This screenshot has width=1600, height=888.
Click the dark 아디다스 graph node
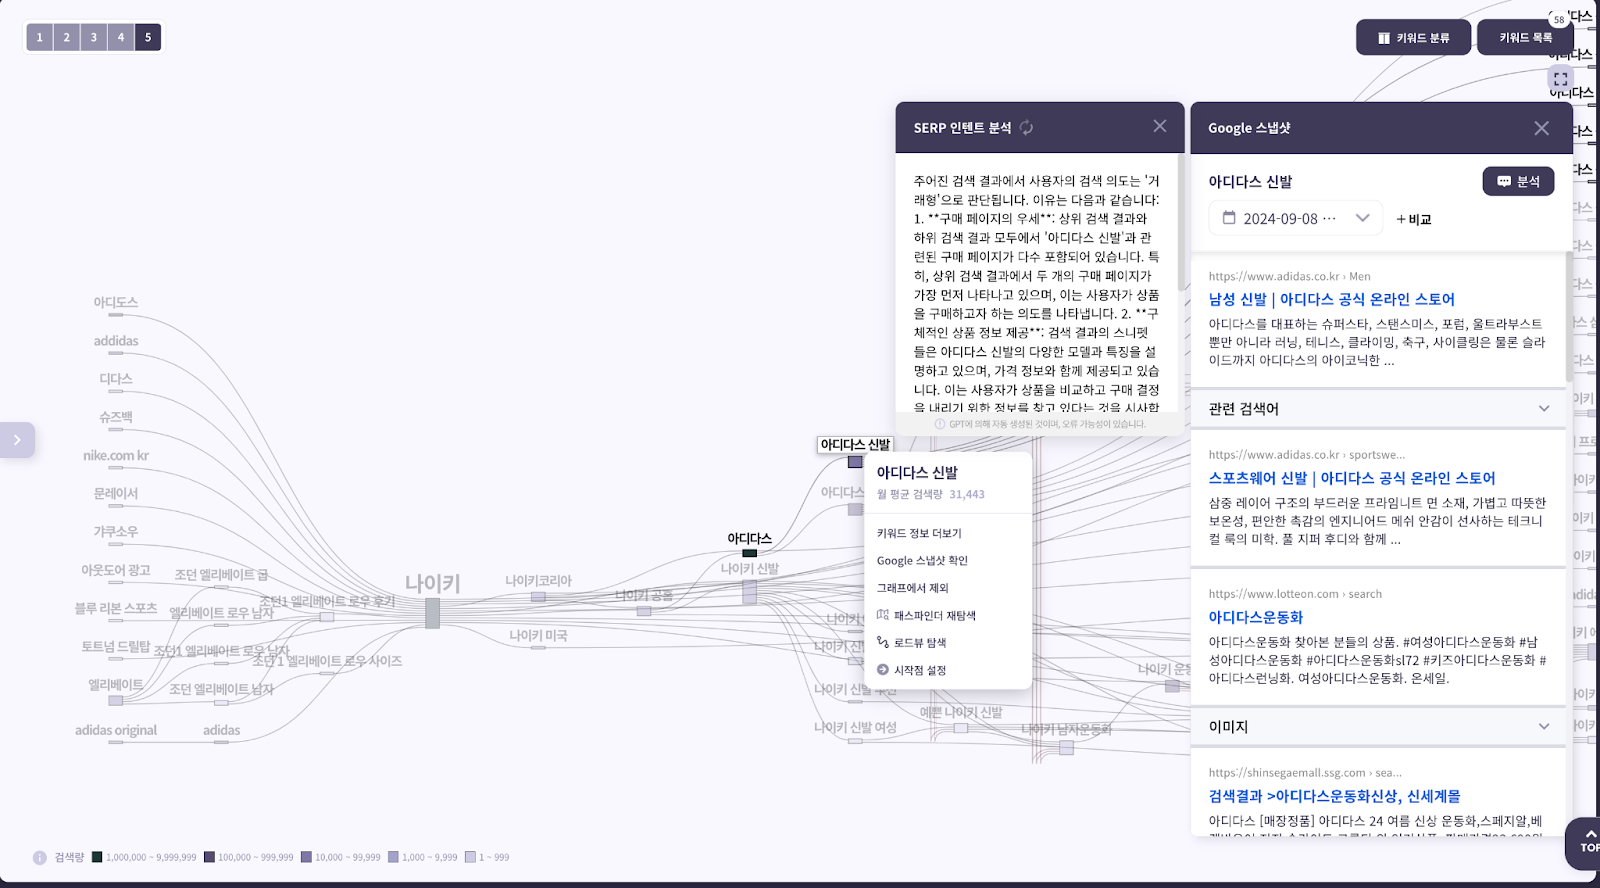[749, 553]
